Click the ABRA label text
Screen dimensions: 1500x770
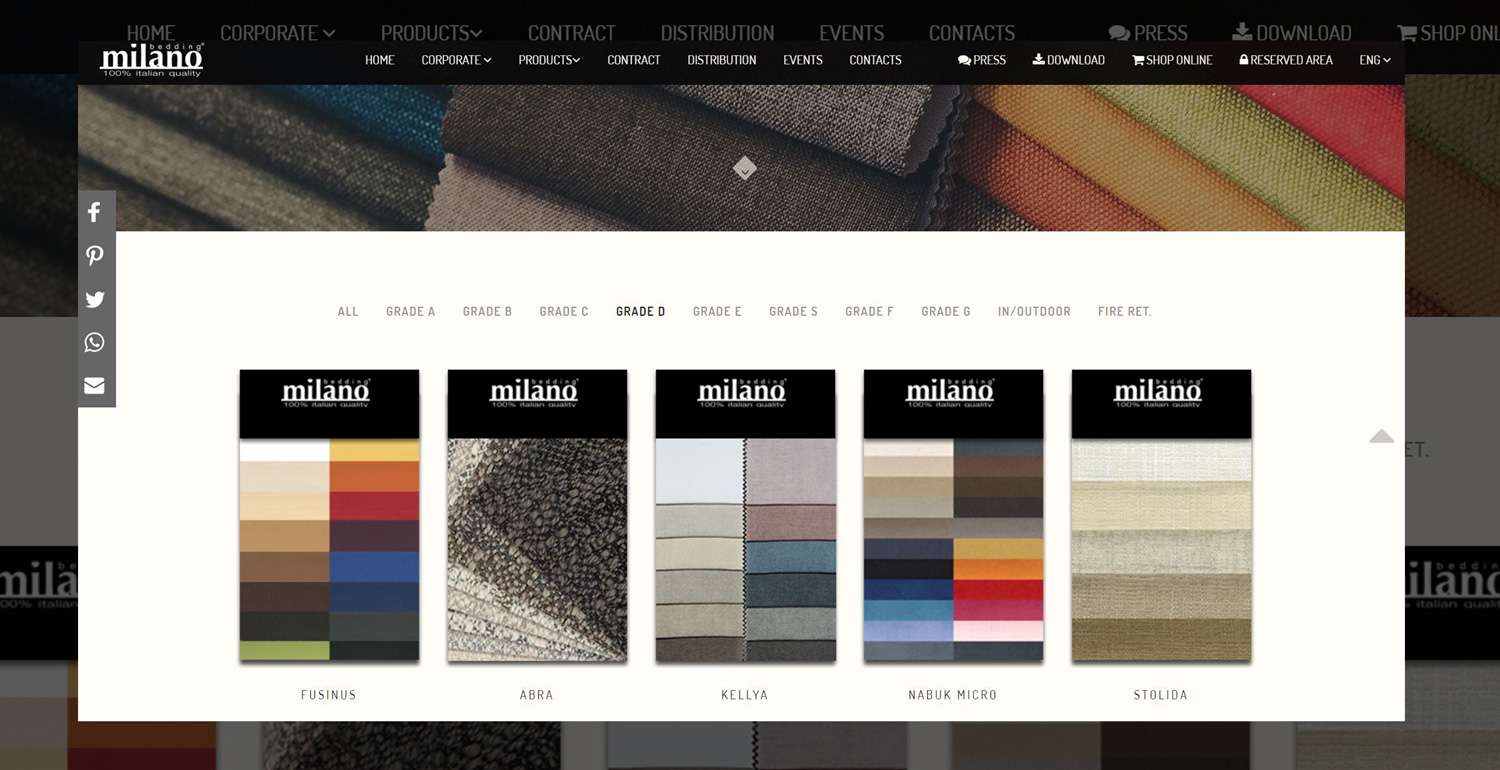(537, 695)
